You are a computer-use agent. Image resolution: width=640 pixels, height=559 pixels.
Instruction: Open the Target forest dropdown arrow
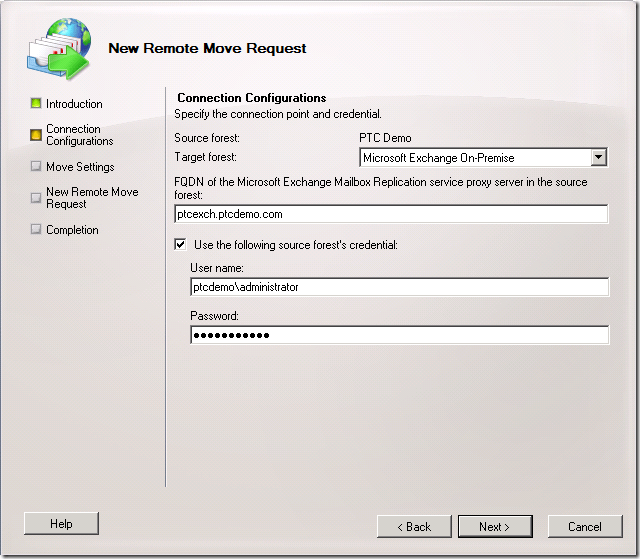(x=598, y=157)
